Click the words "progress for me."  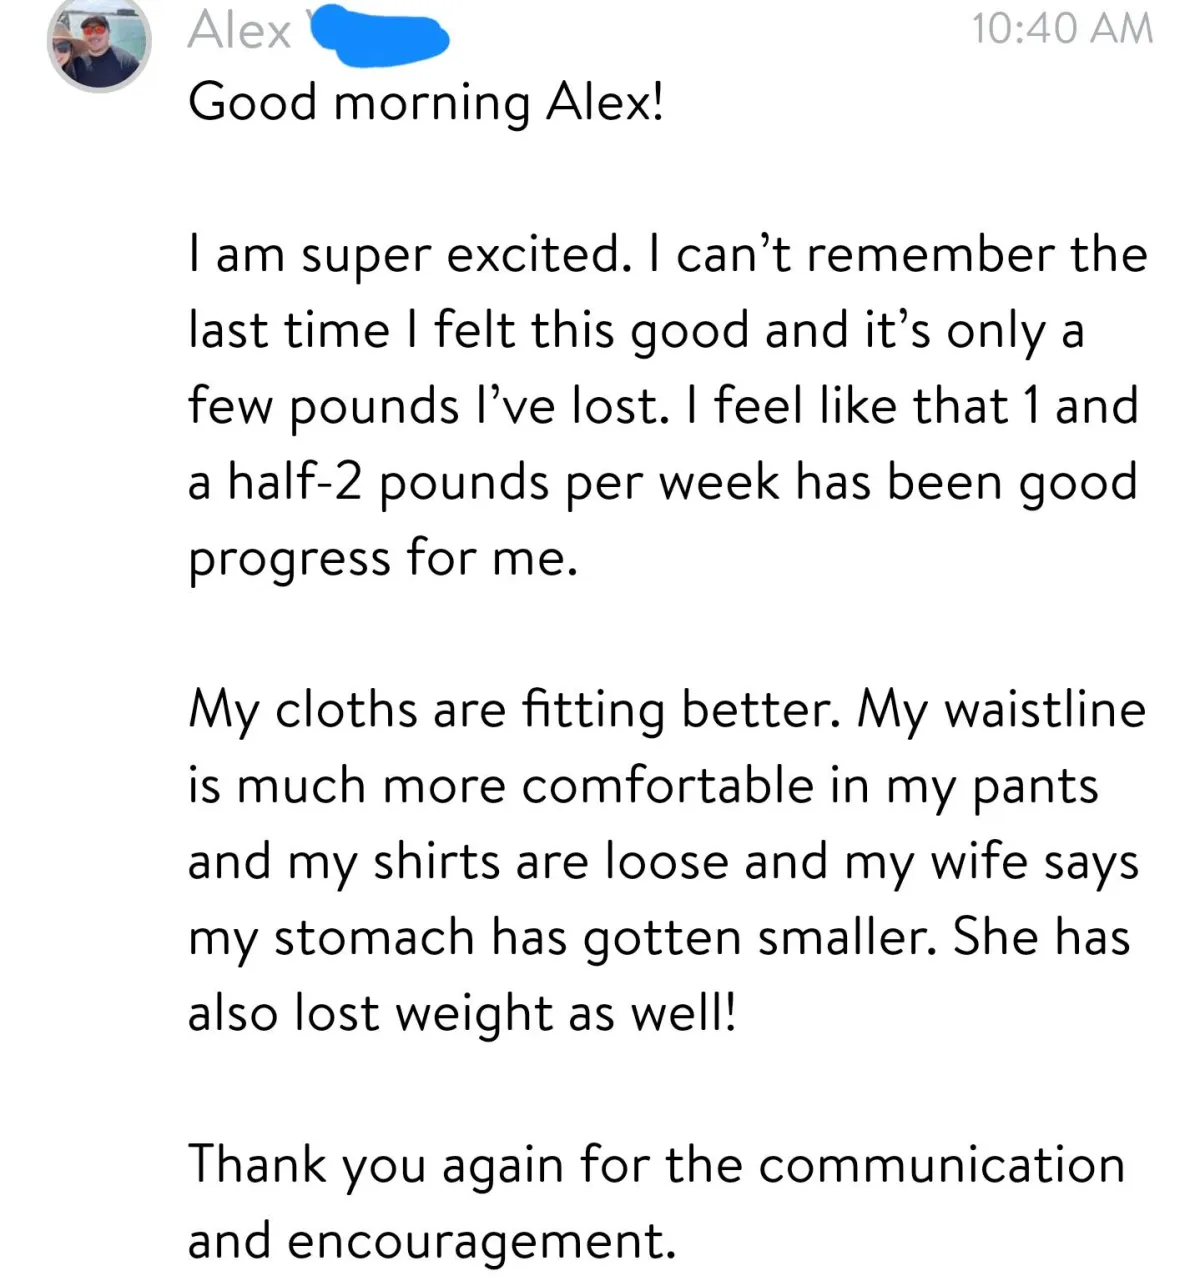click(x=383, y=559)
